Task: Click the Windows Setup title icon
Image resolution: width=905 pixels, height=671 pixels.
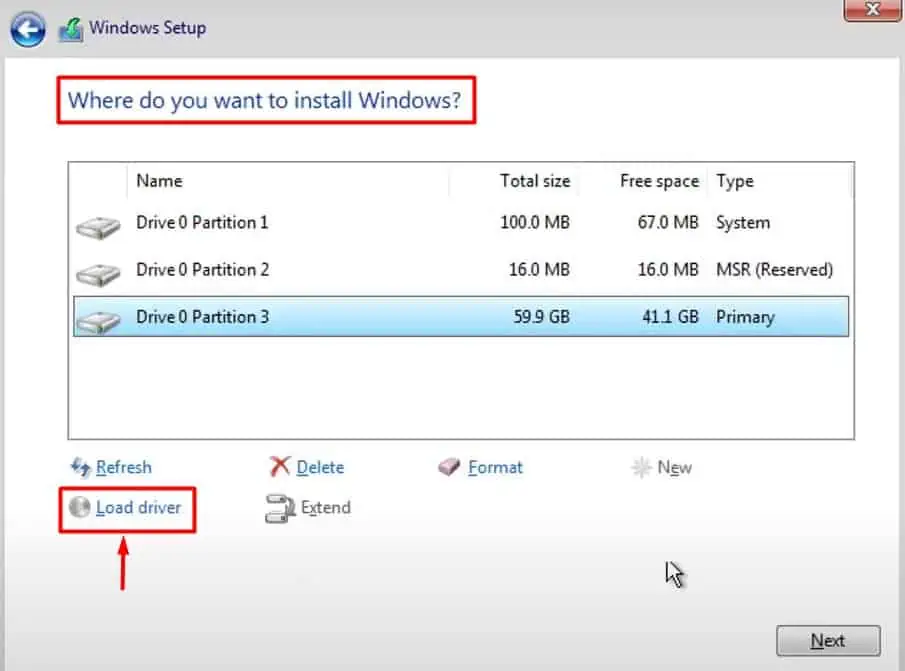Action: pos(70,29)
